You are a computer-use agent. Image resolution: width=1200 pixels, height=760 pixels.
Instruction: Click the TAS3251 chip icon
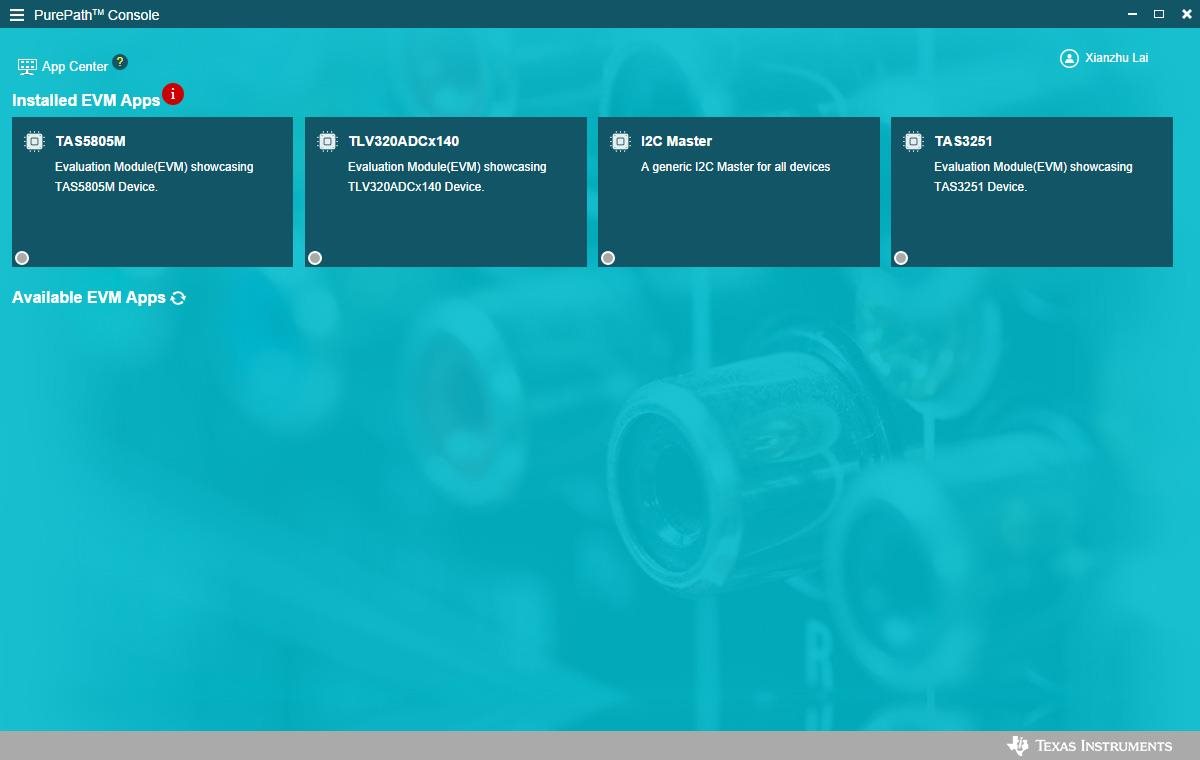click(x=913, y=141)
